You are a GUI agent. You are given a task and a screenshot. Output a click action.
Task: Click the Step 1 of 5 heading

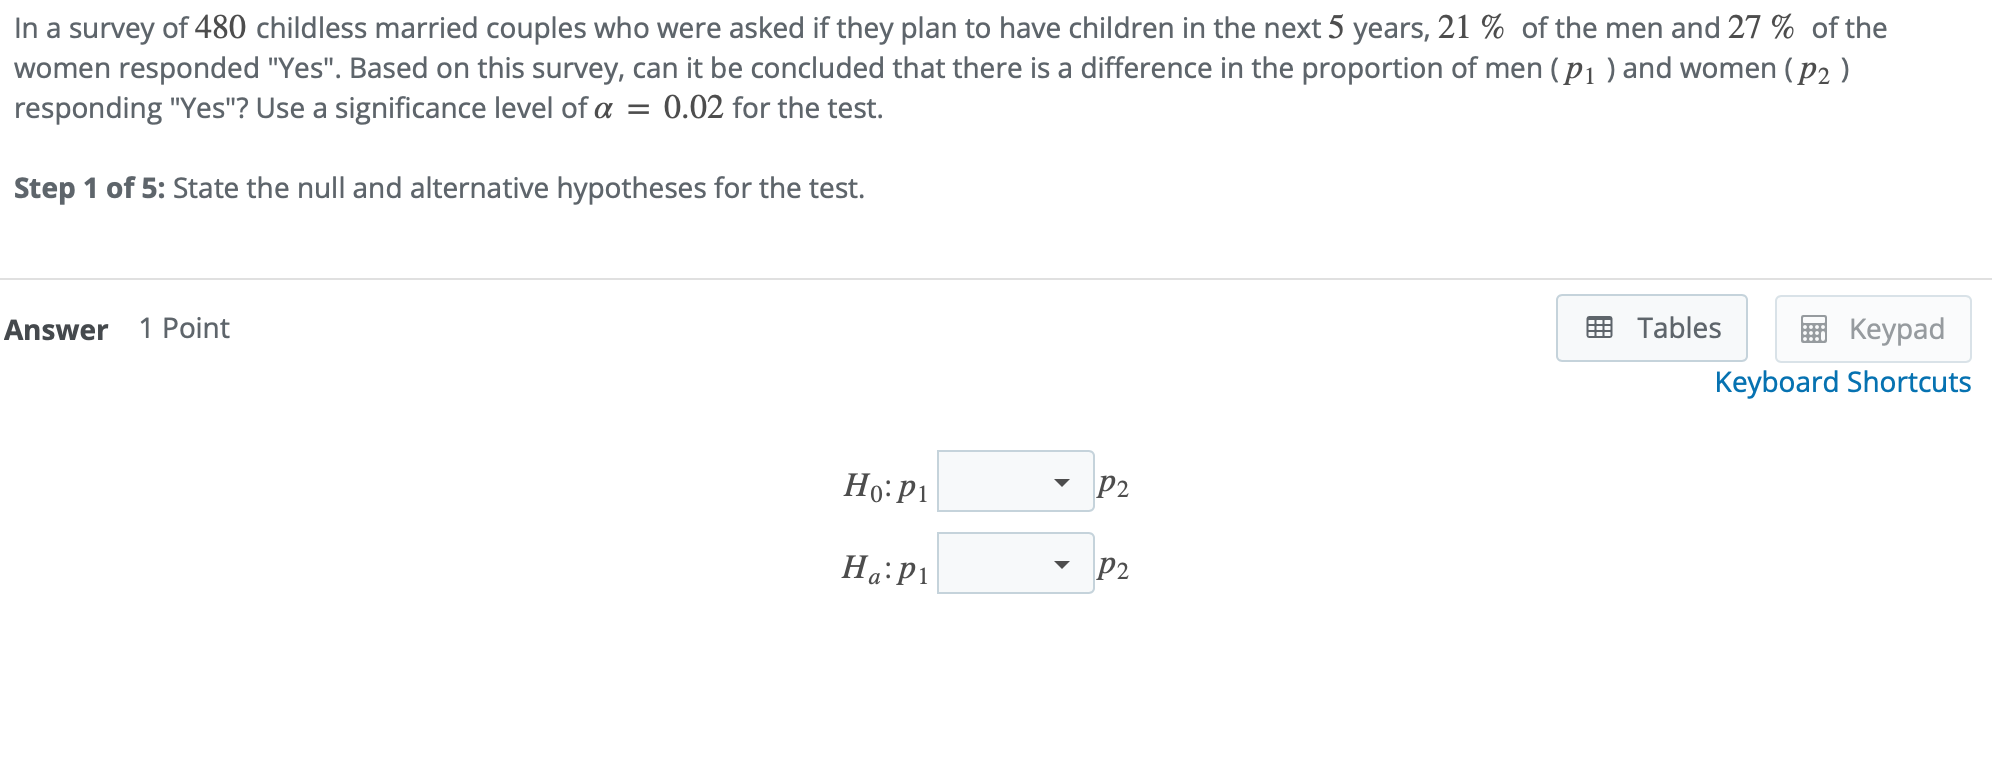89,188
